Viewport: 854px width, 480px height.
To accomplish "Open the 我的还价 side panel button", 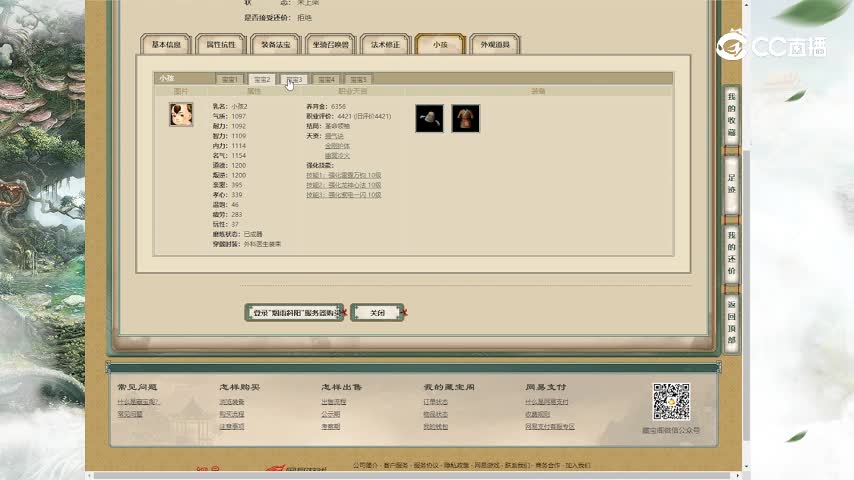I will pos(731,253).
